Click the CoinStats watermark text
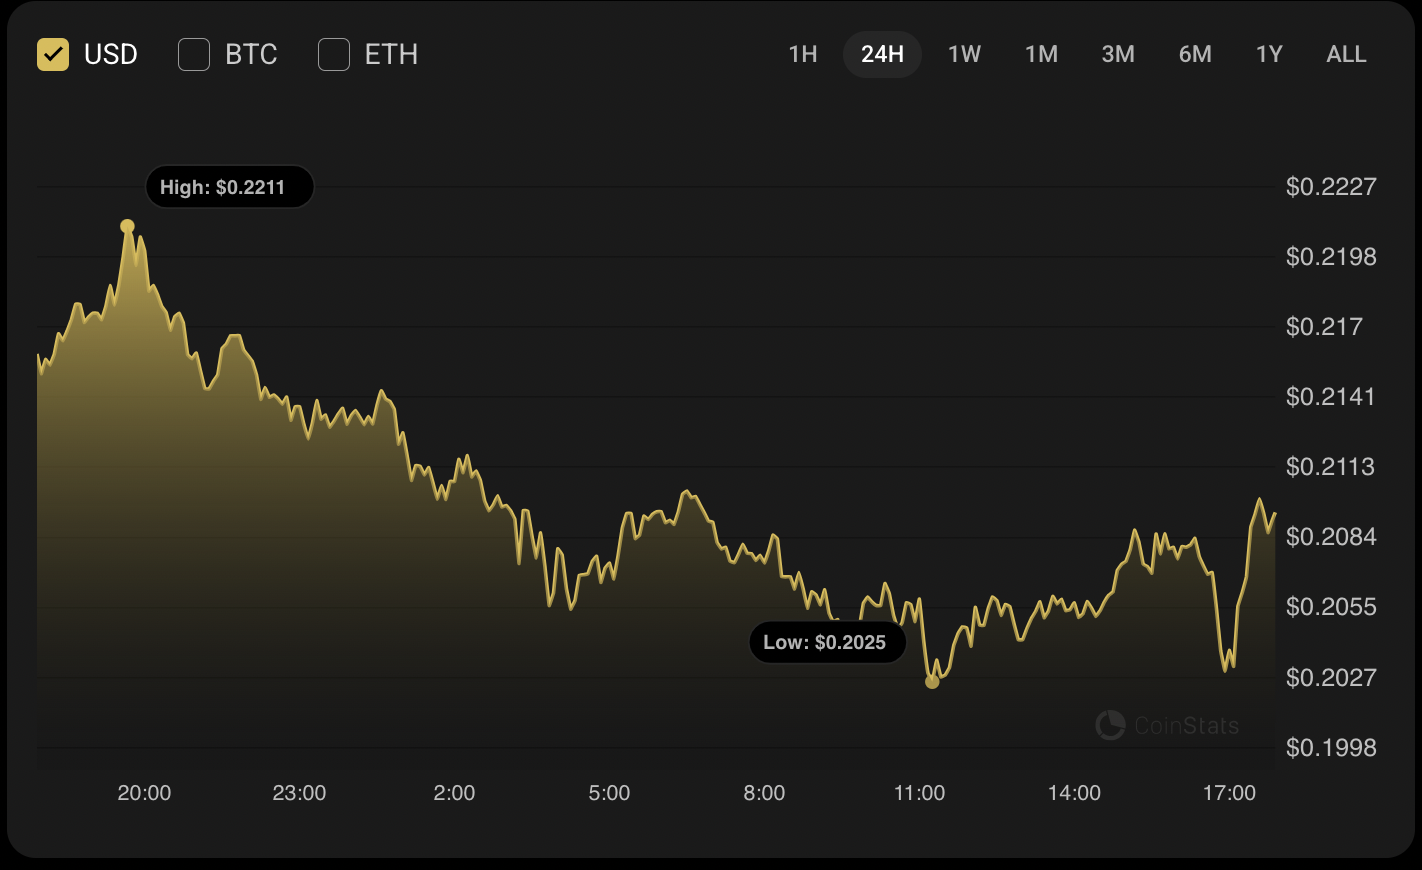Viewport: 1422px width, 870px height. click(1186, 725)
